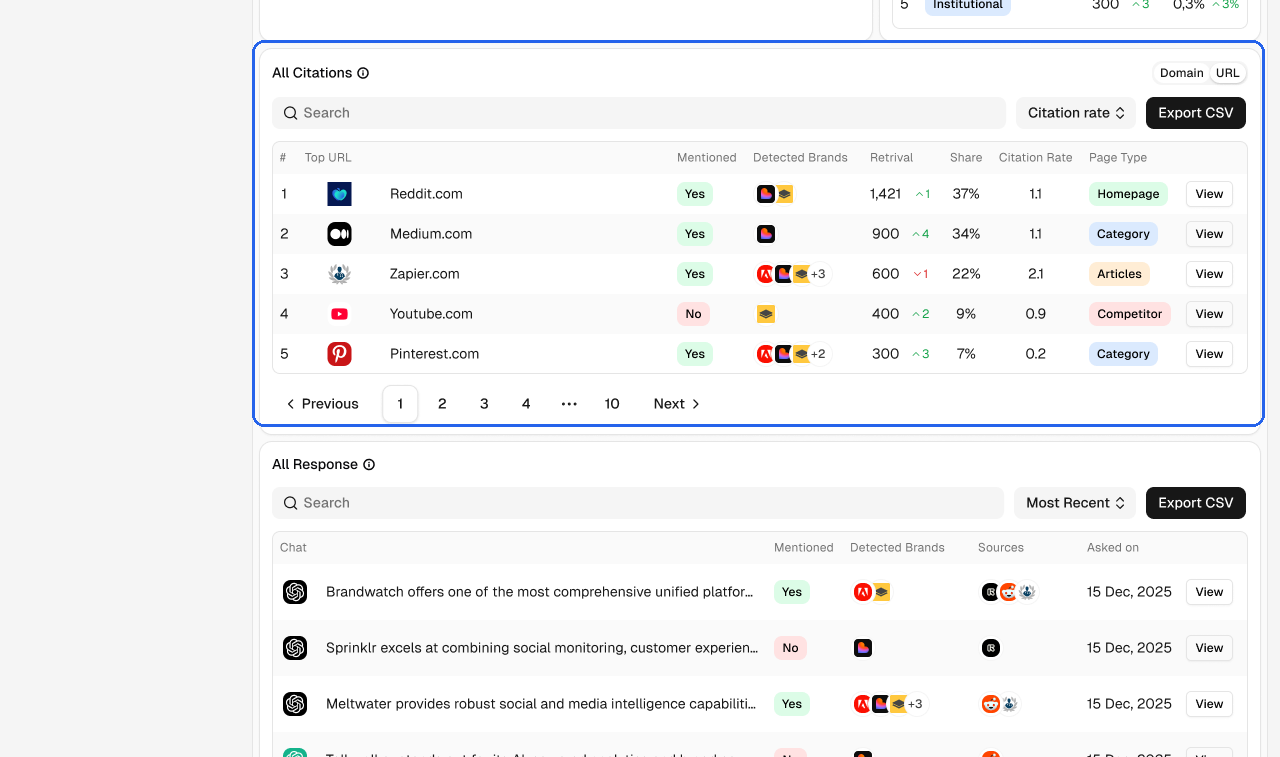Screen dimensions: 1280x757
Task: Click the +2 brands badge in Pinterest.com row
Action: point(818,354)
